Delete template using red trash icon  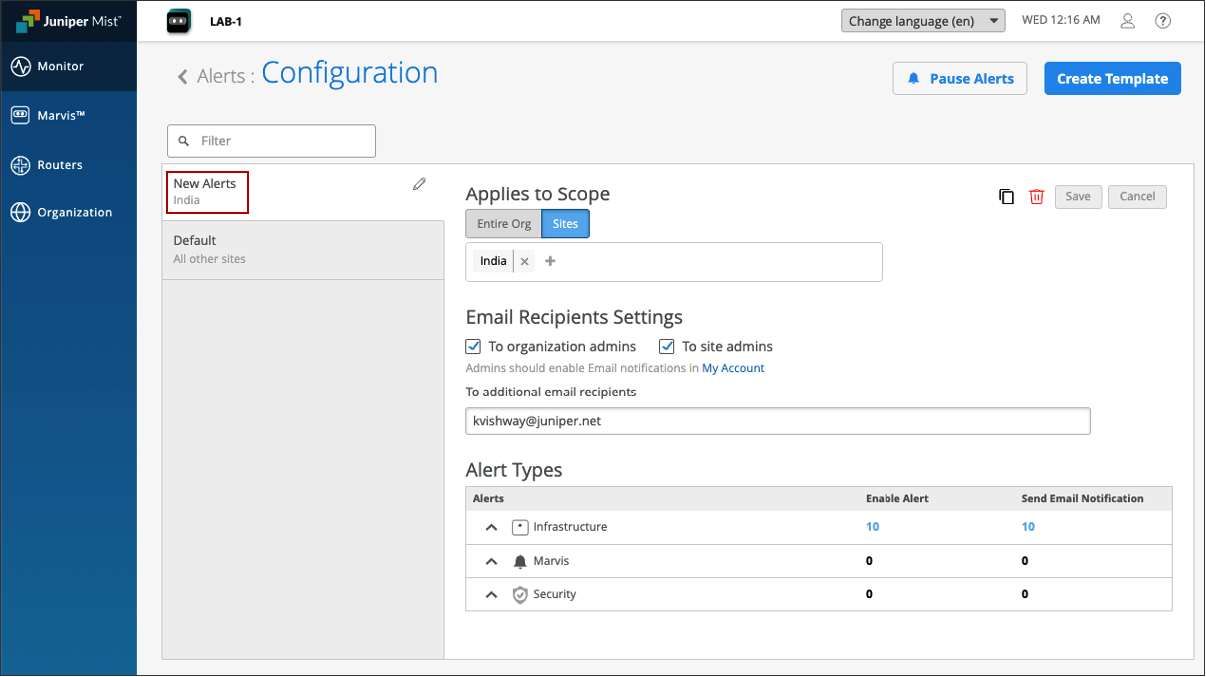coord(1036,197)
